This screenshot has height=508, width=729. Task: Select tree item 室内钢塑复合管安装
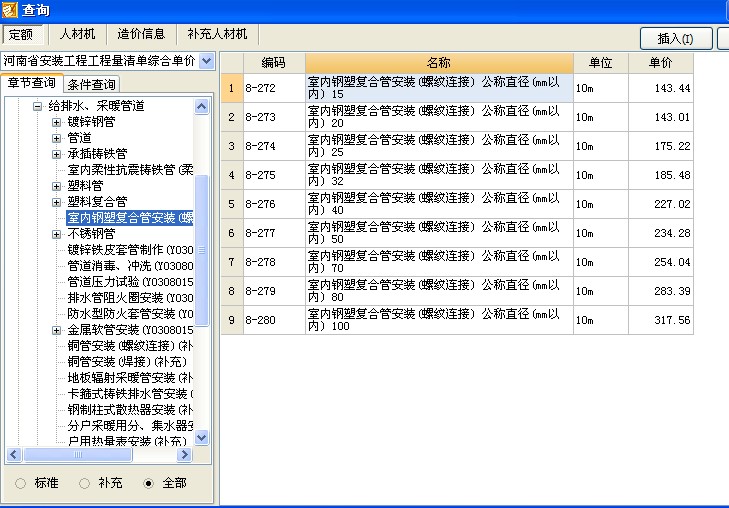click(130, 218)
